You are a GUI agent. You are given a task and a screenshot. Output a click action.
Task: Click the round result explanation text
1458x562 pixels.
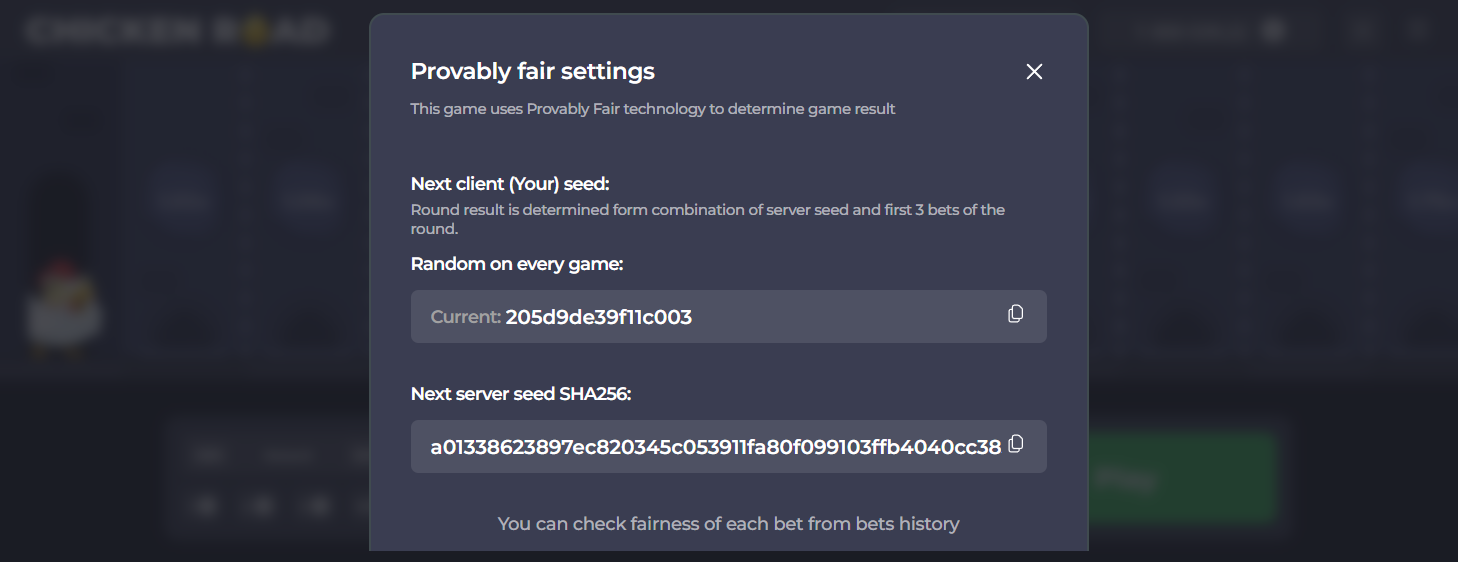click(x=708, y=219)
